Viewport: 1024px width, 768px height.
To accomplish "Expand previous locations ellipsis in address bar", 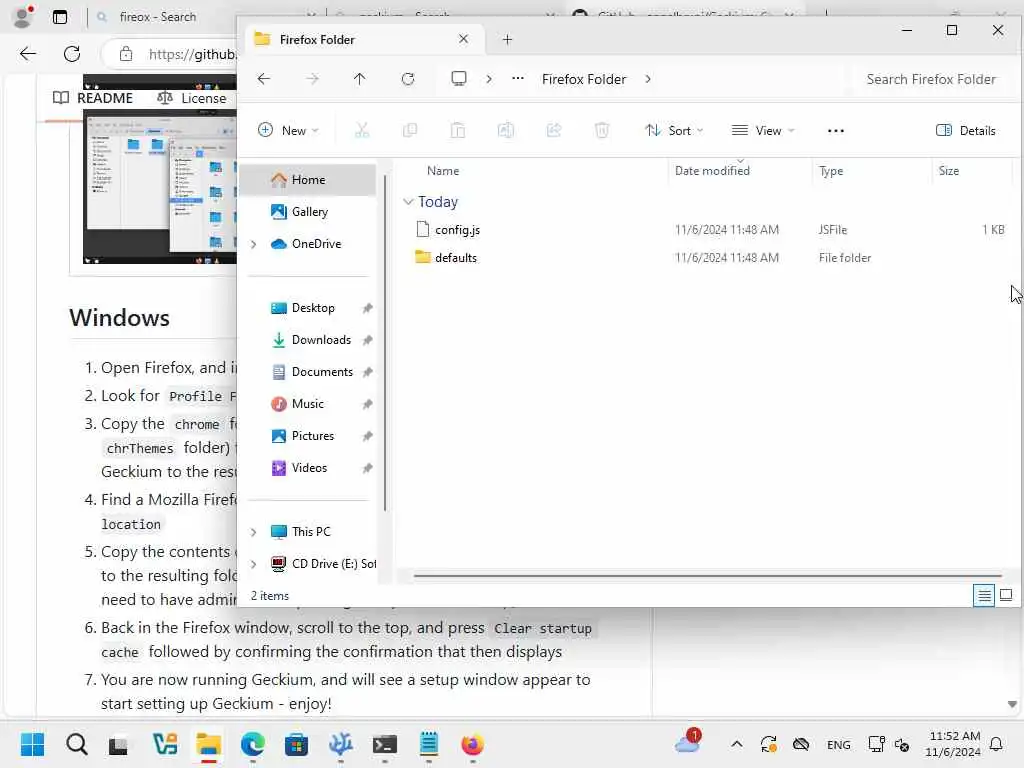I will click(x=518, y=79).
